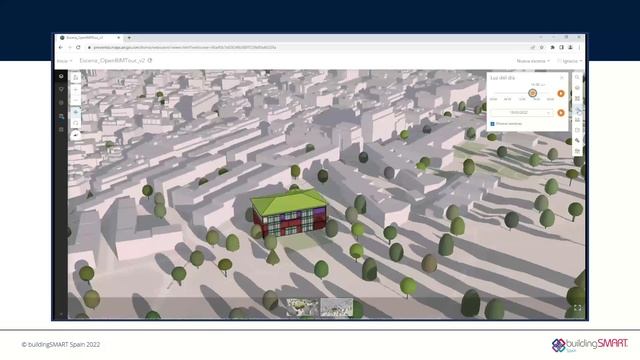Select the first slide thumbnail

coord(302,307)
